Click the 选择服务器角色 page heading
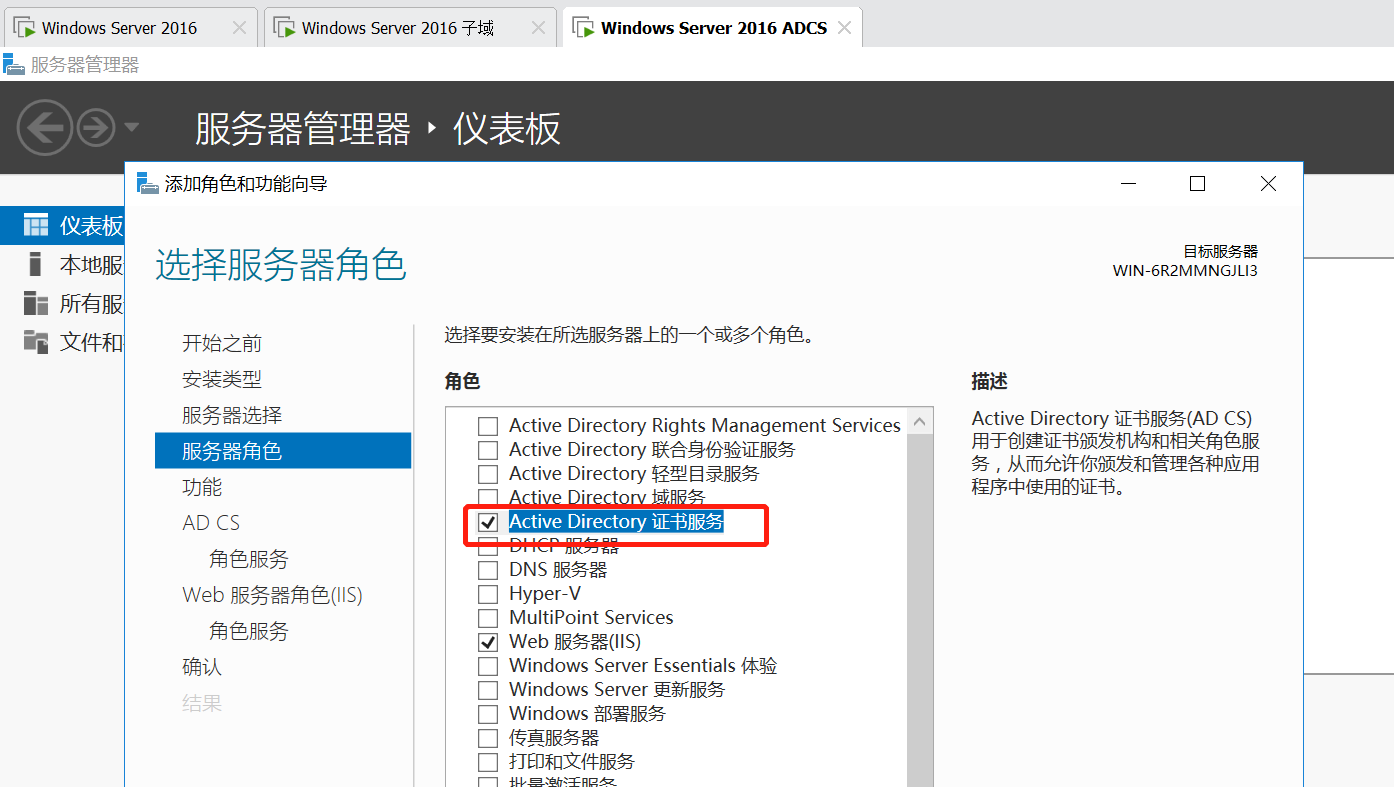The height and width of the screenshot is (787, 1394). pyautogui.click(x=281, y=265)
